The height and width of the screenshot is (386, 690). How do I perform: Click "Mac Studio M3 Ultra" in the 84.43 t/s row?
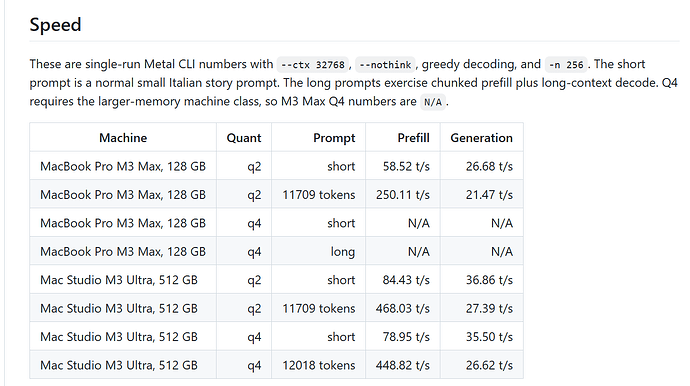(x=96, y=280)
